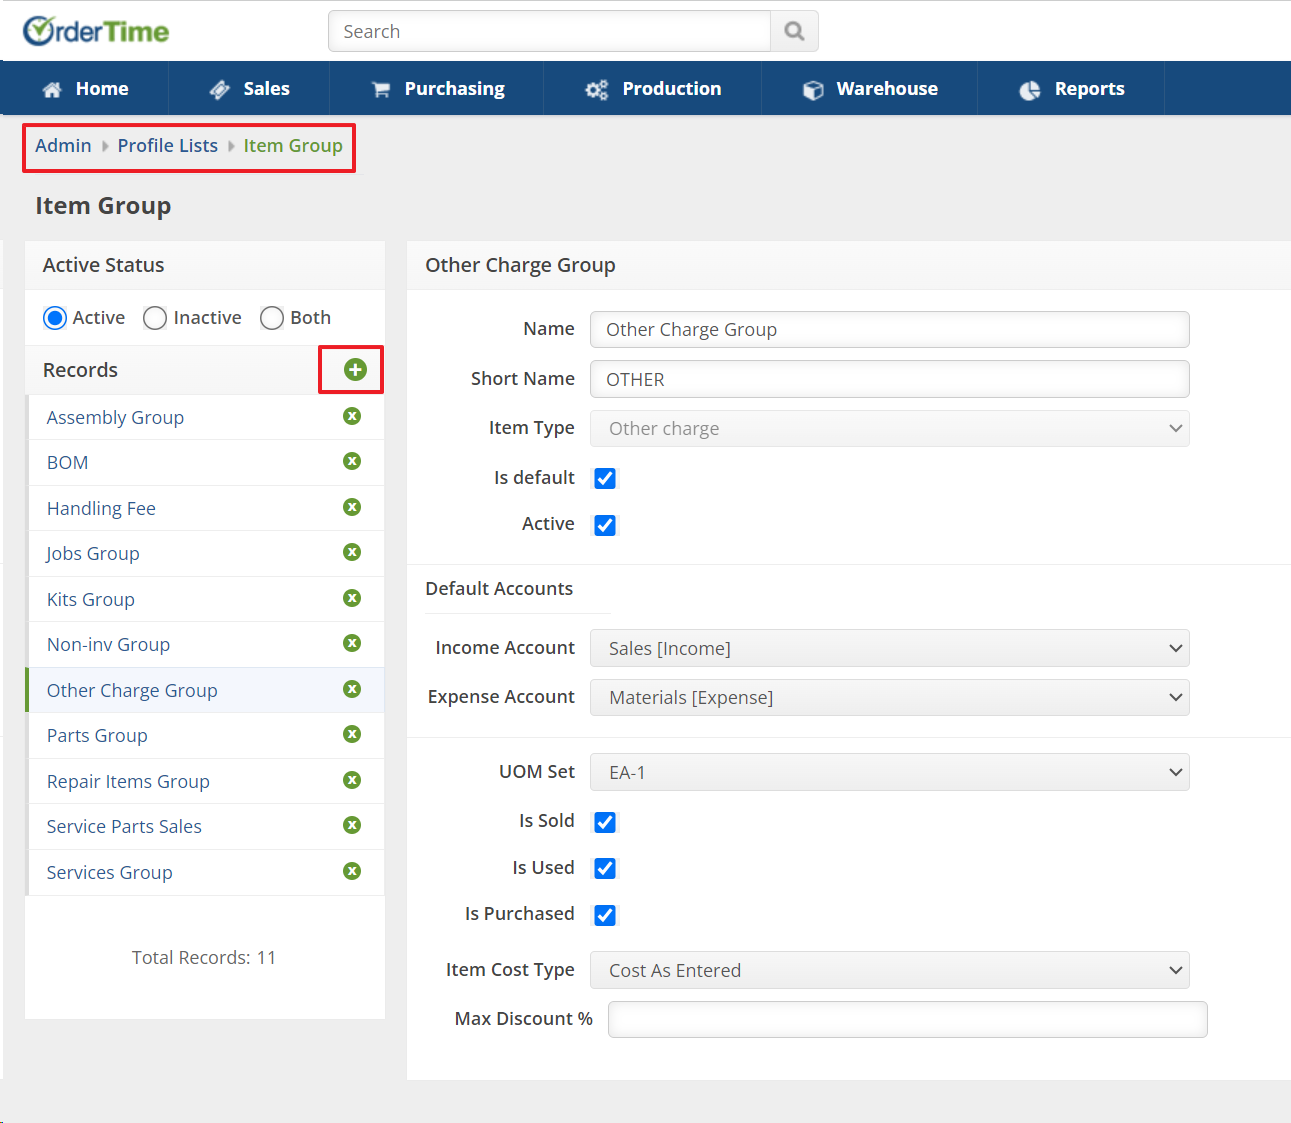Viewport: 1291px width, 1123px height.
Task: Click delete icon beside BOM
Action: 352,461
